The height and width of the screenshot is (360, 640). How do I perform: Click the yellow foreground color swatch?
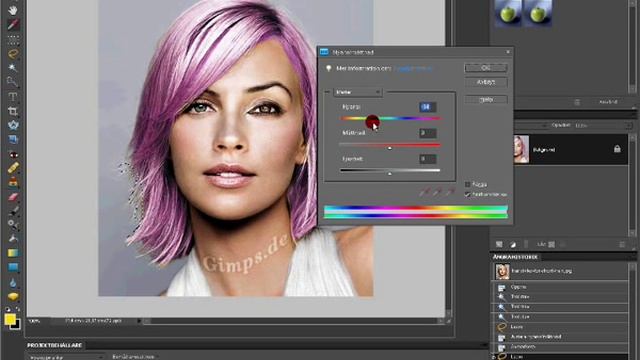10,319
